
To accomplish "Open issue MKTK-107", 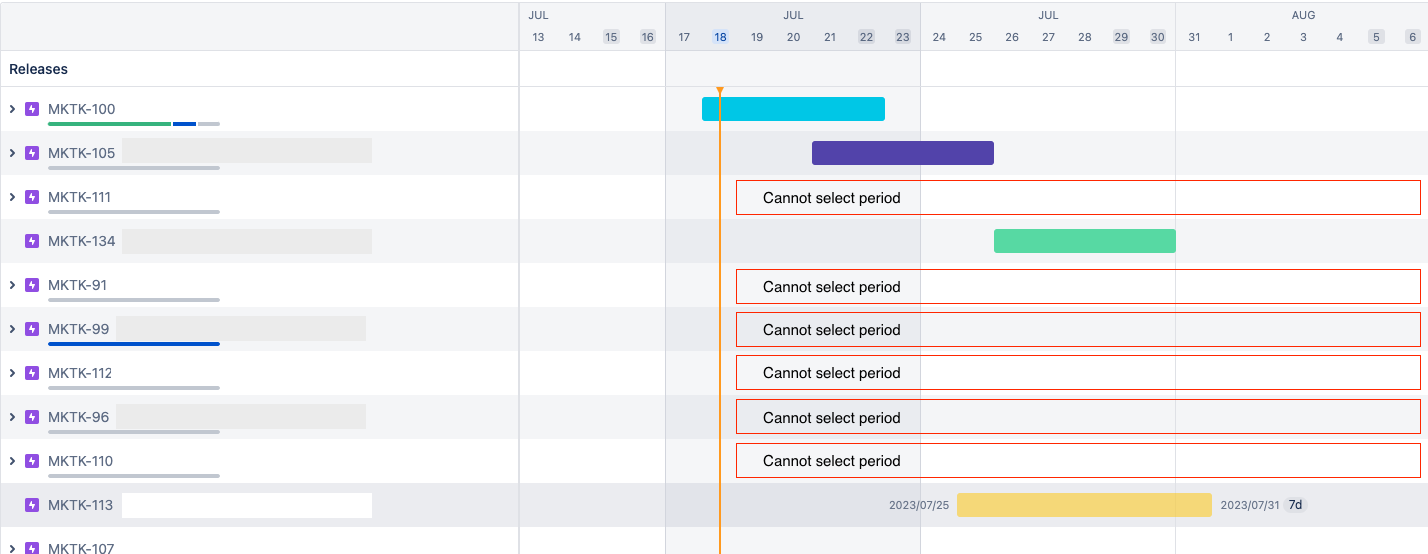I will click(x=81, y=548).
